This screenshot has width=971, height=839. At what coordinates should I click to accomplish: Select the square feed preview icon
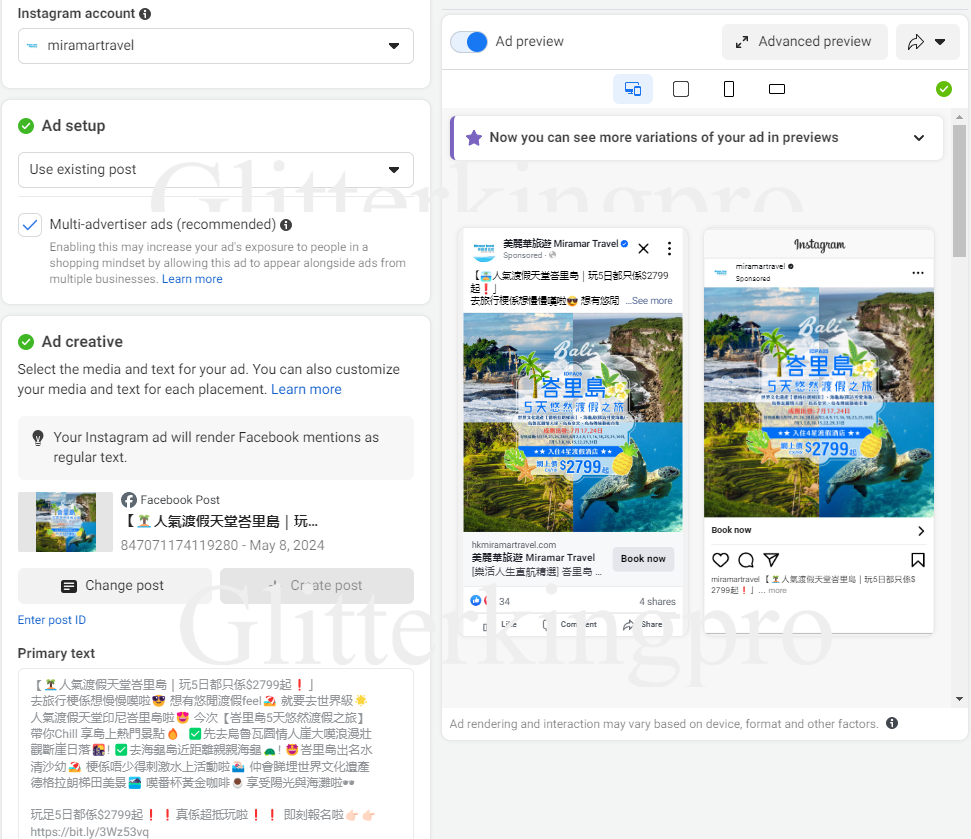click(681, 89)
